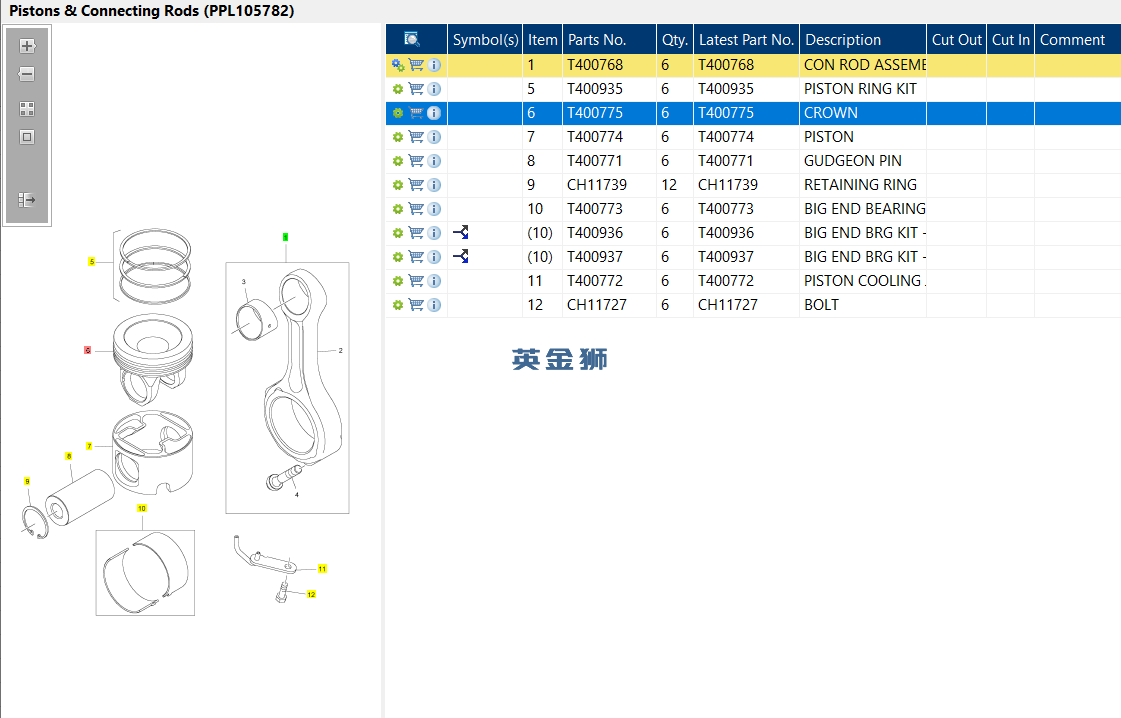Select part number T400937 in Parts No.
Viewport: 1121px width, 718px height.
tap(609, 257)
